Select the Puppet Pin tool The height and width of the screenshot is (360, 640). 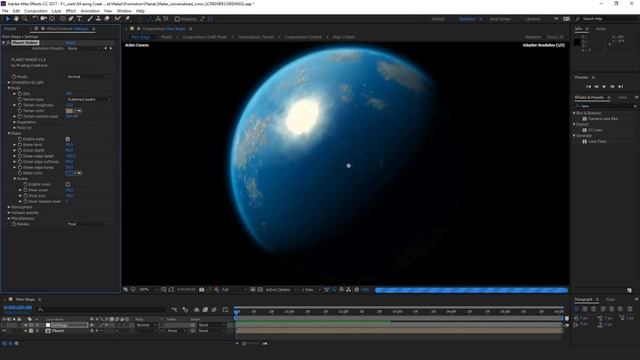(x=128, y=19)
